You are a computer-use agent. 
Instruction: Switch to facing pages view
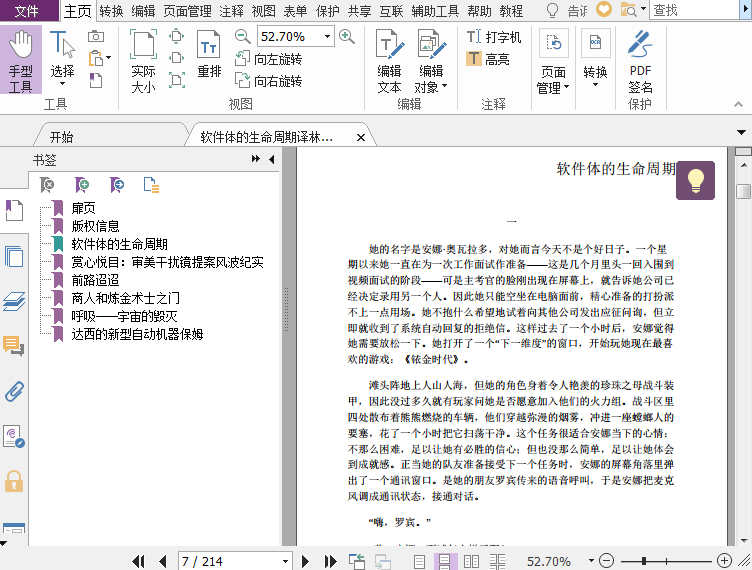coord(471,561)
